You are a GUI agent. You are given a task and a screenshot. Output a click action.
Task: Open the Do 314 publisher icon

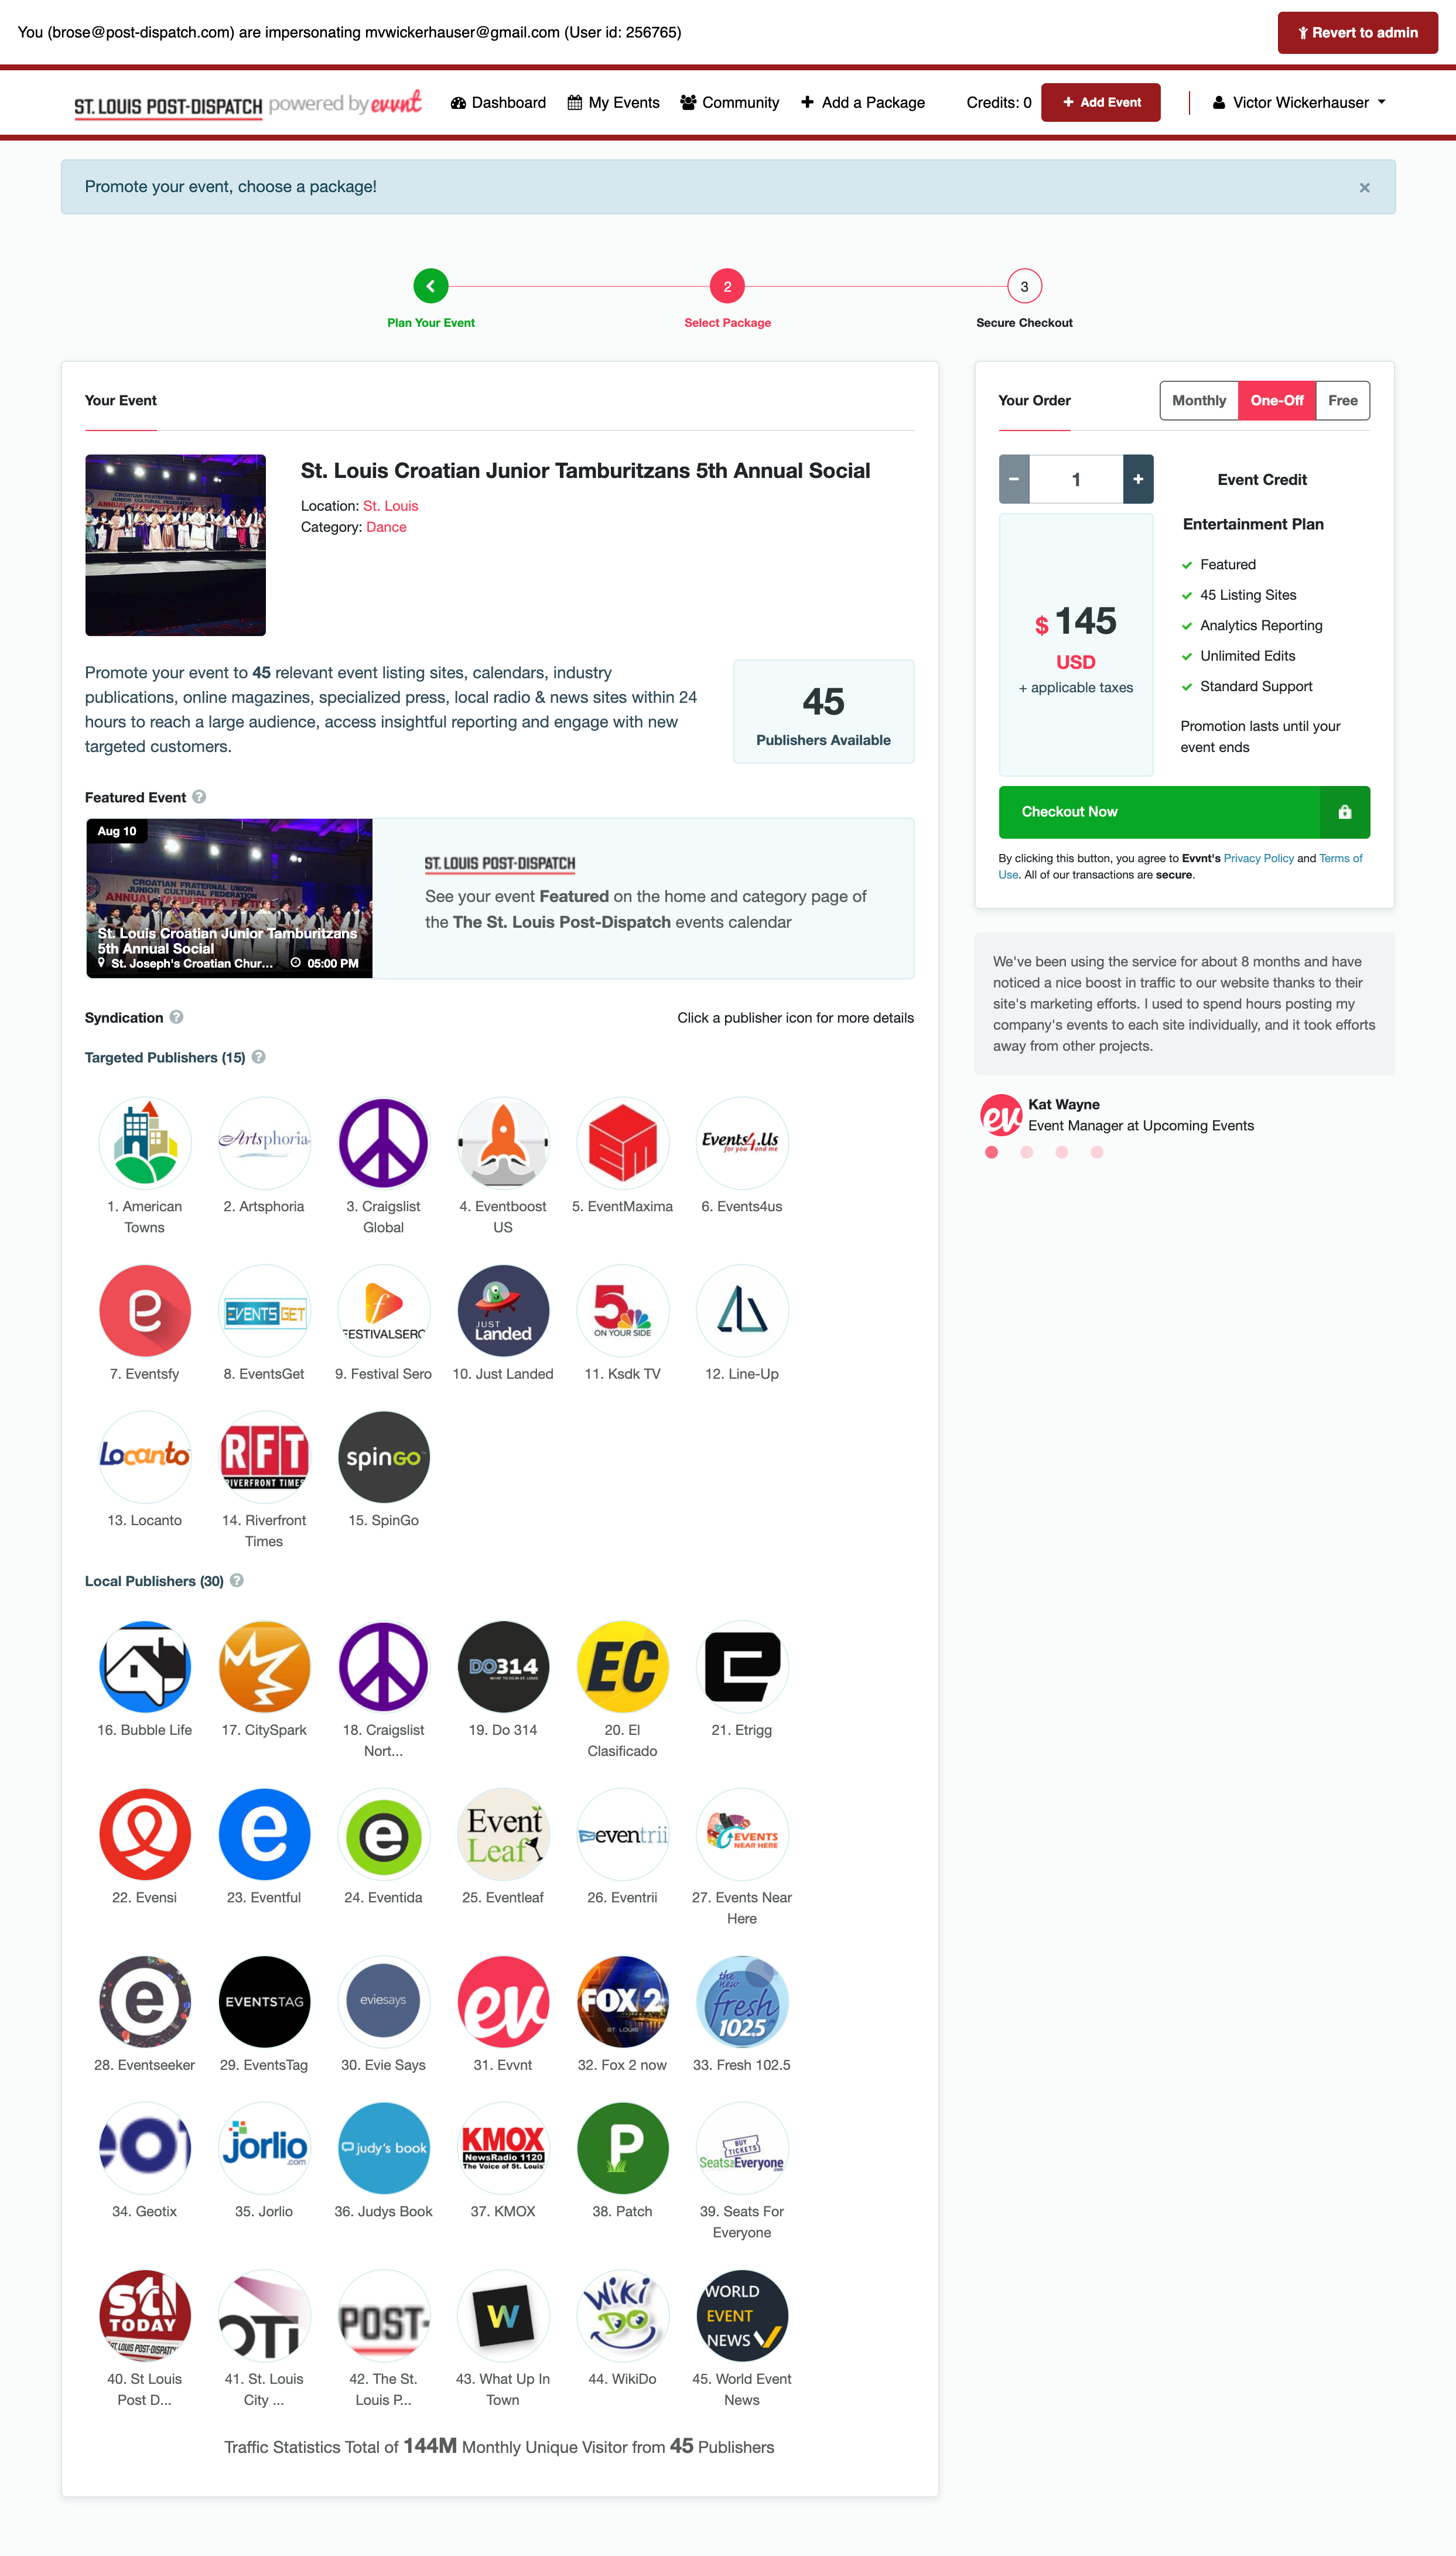503,1667
